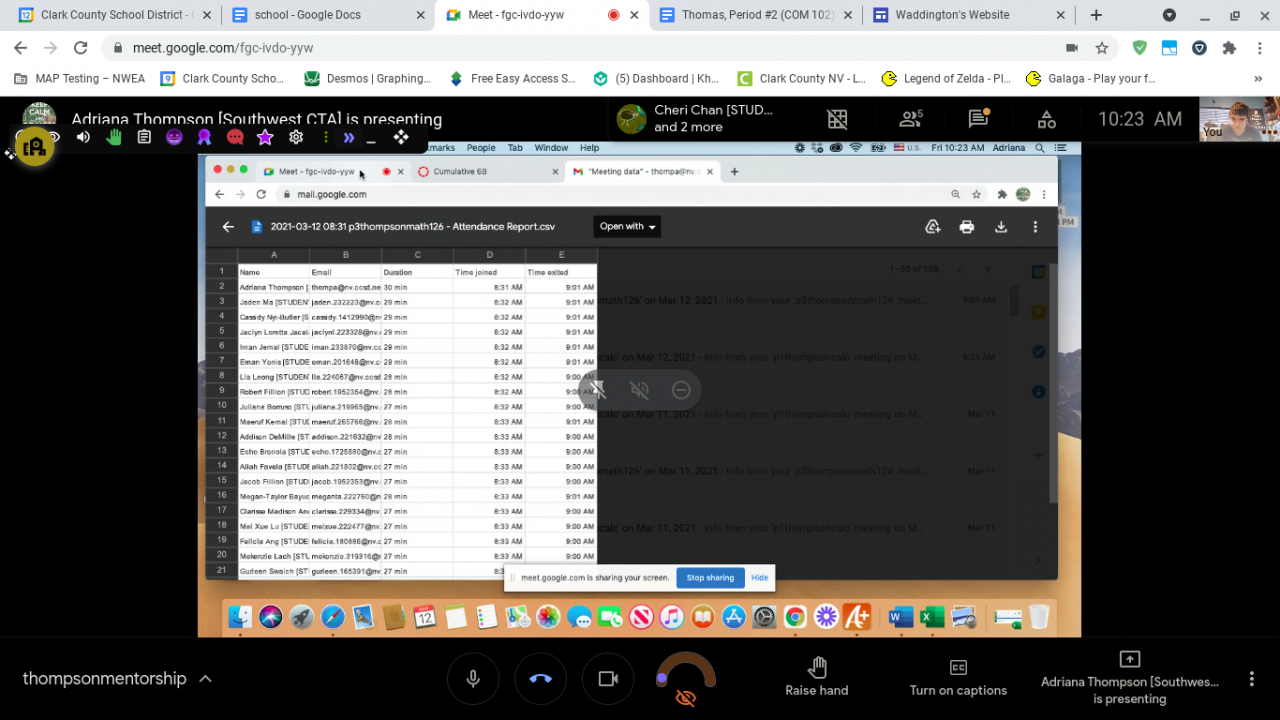Bookmark this page with the star
Viewport: 1280px width, 720px height.
pyautogui.click(x=1102, y=48)
